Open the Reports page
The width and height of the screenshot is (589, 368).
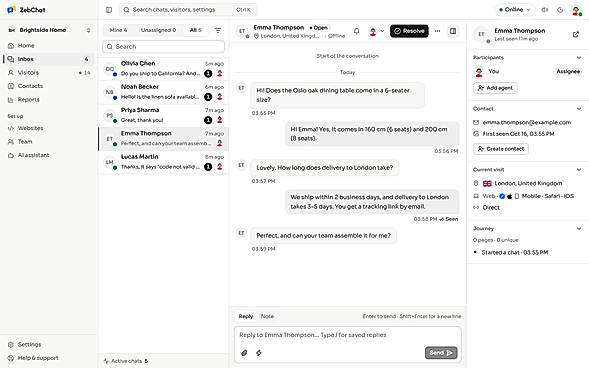[x=49, y=100]
